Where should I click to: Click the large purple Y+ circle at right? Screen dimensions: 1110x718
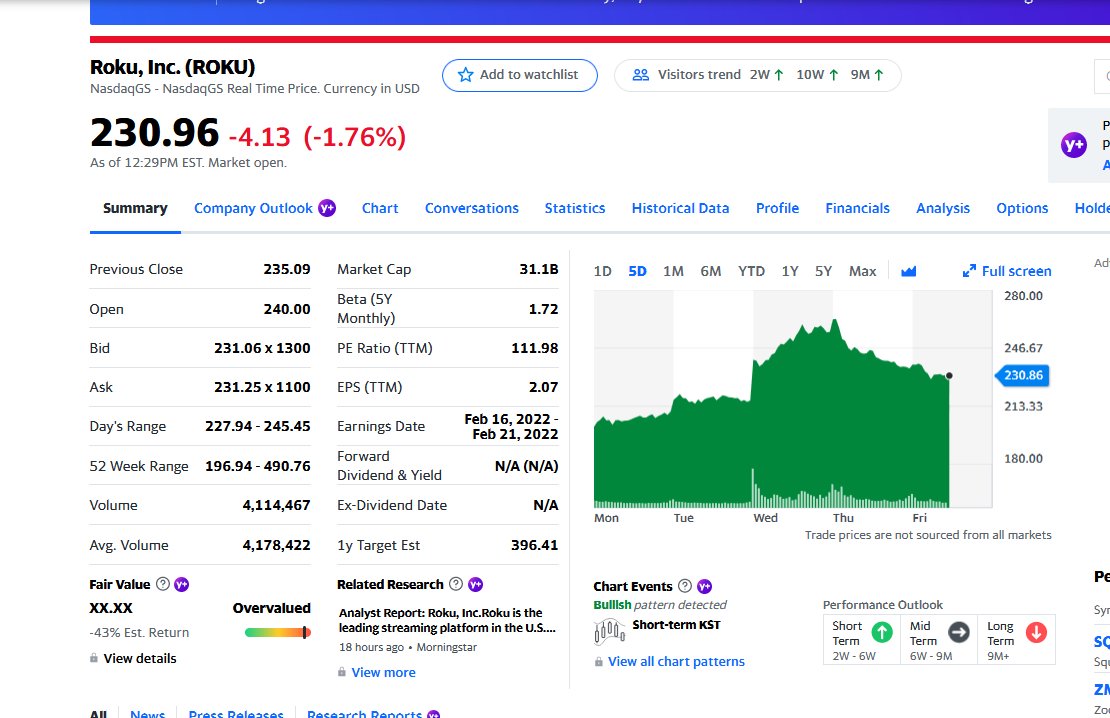[x=1074, y=145]
